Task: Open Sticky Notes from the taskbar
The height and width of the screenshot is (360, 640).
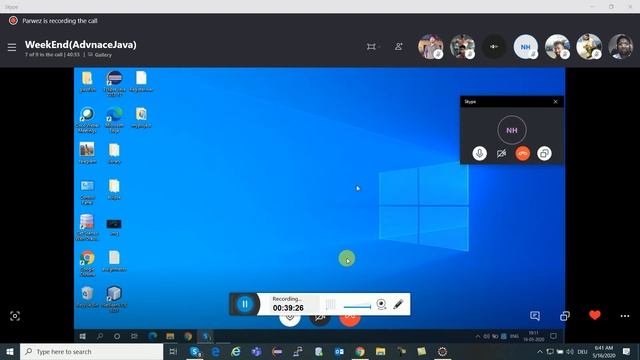Action: (422, 351)
